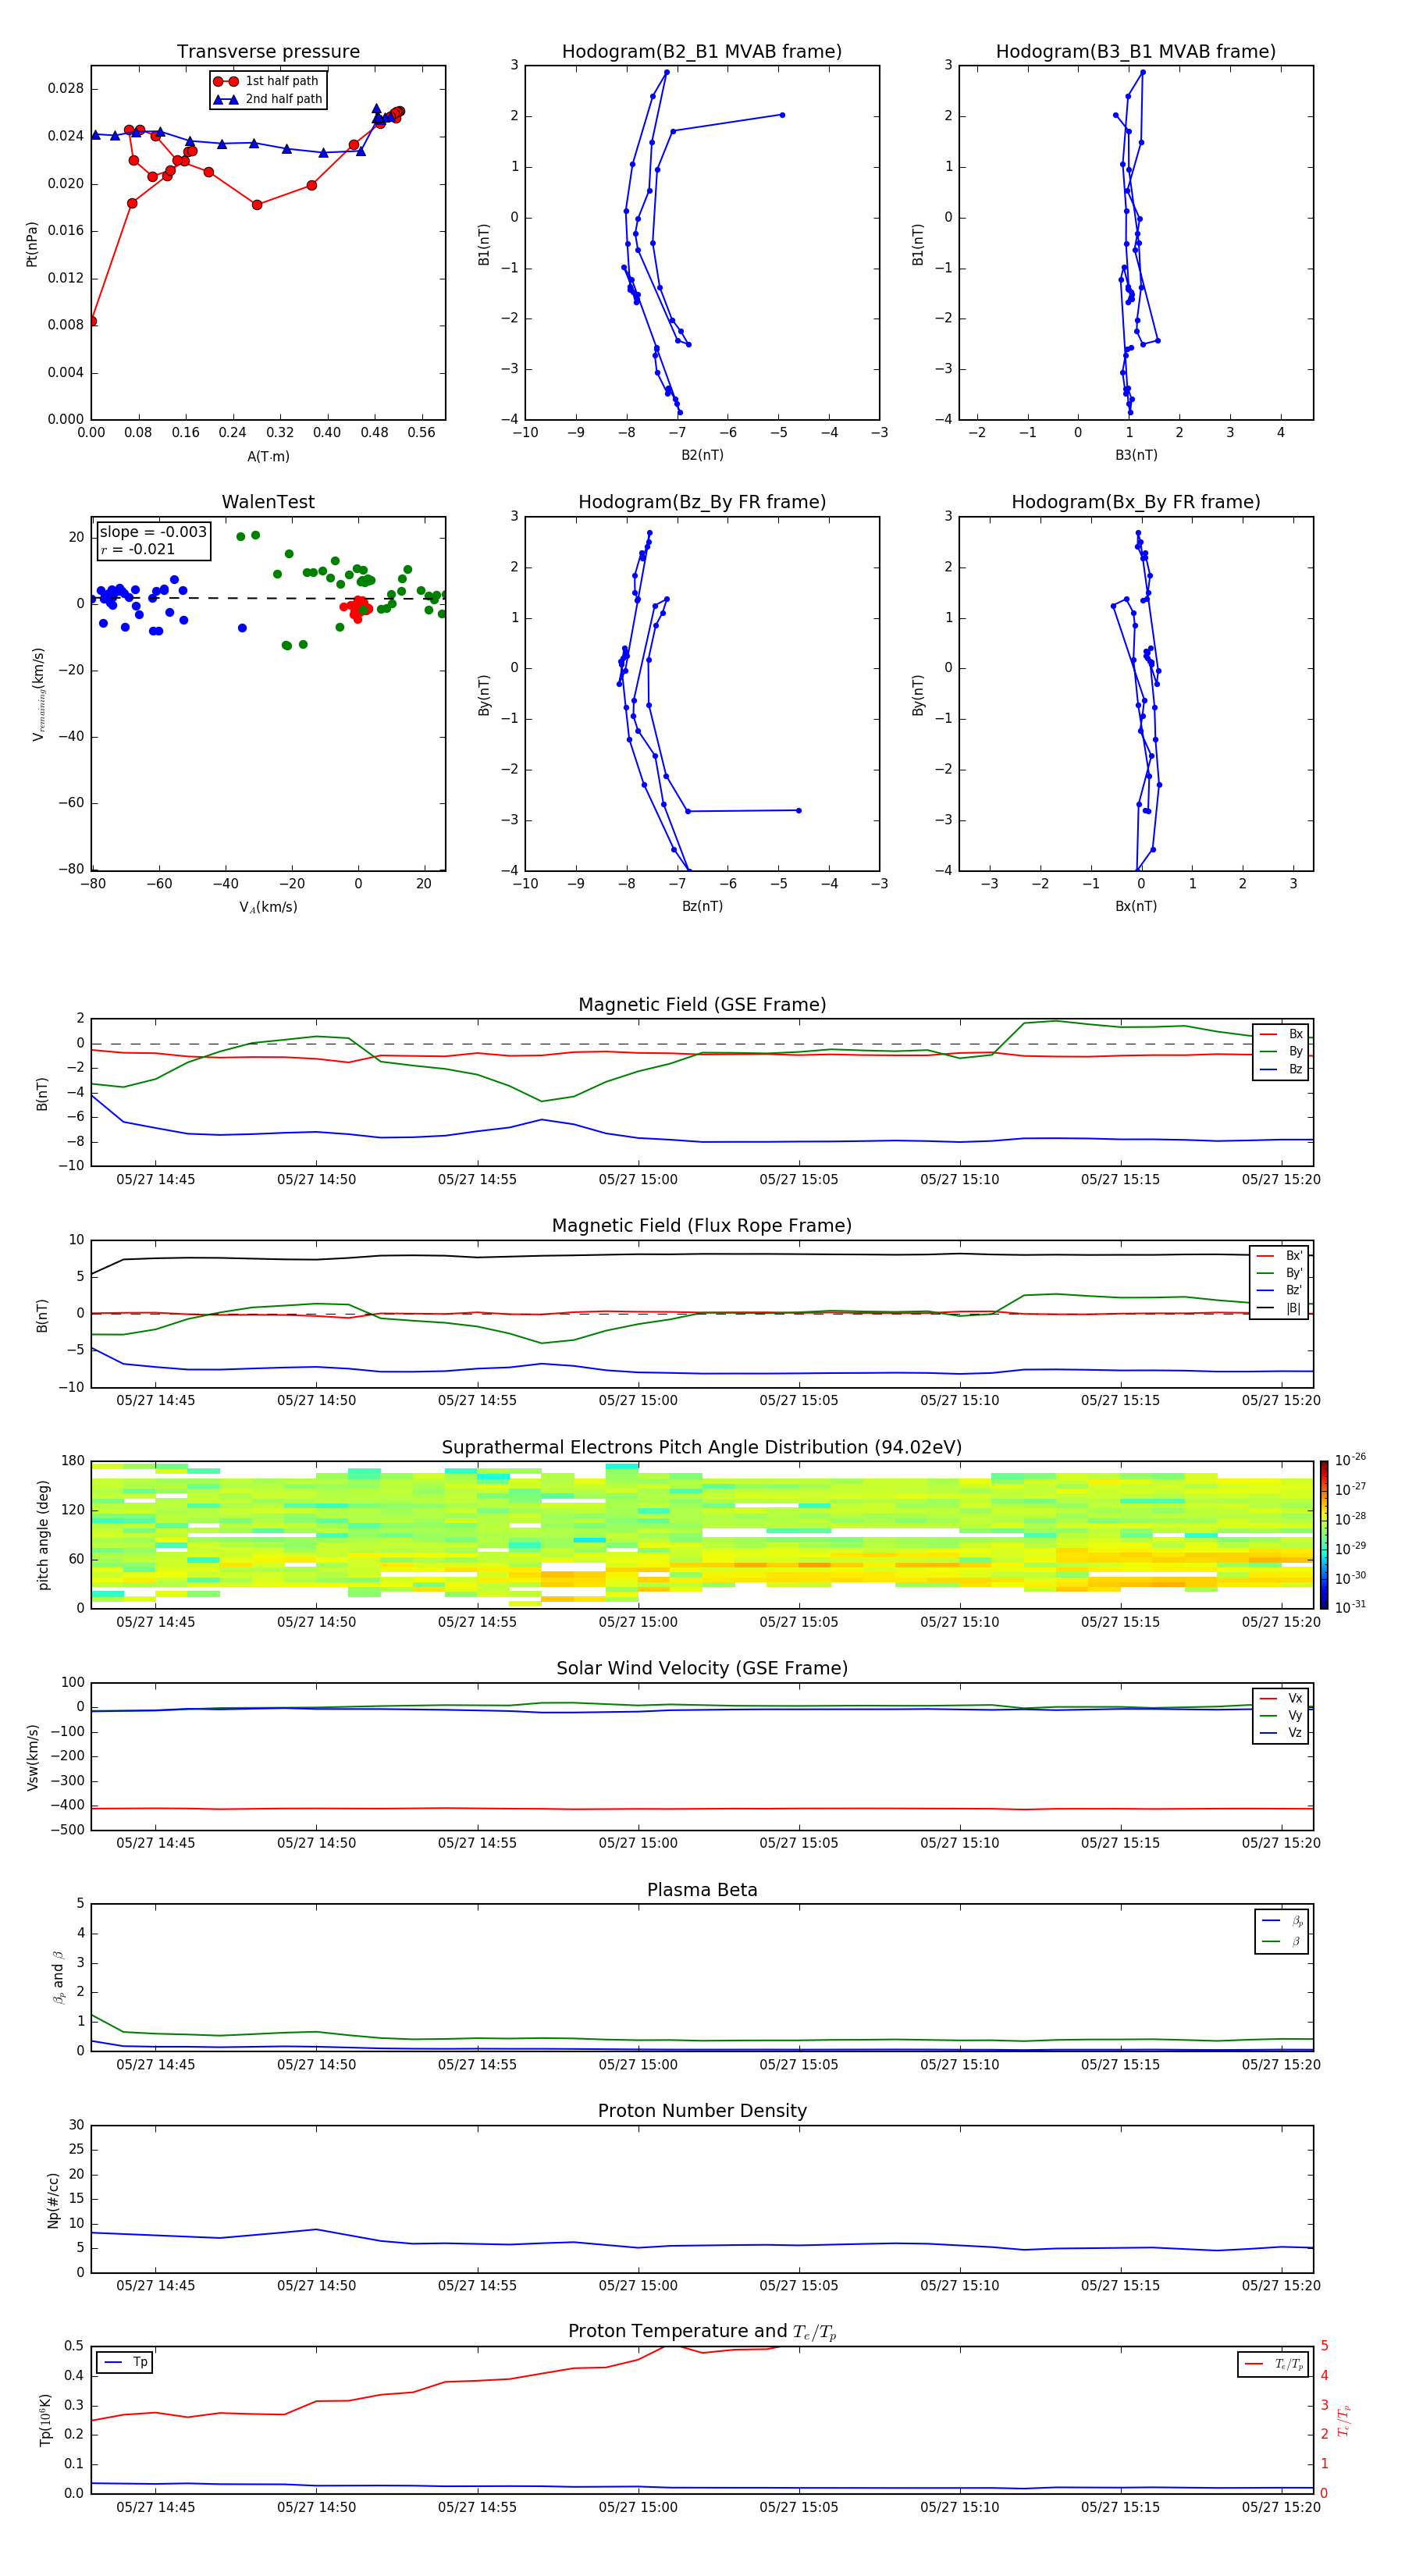Click the 'Bz' legend entry in GSE magnetic field
Screen dimensions: 1405x2576
(1282, 1070)
